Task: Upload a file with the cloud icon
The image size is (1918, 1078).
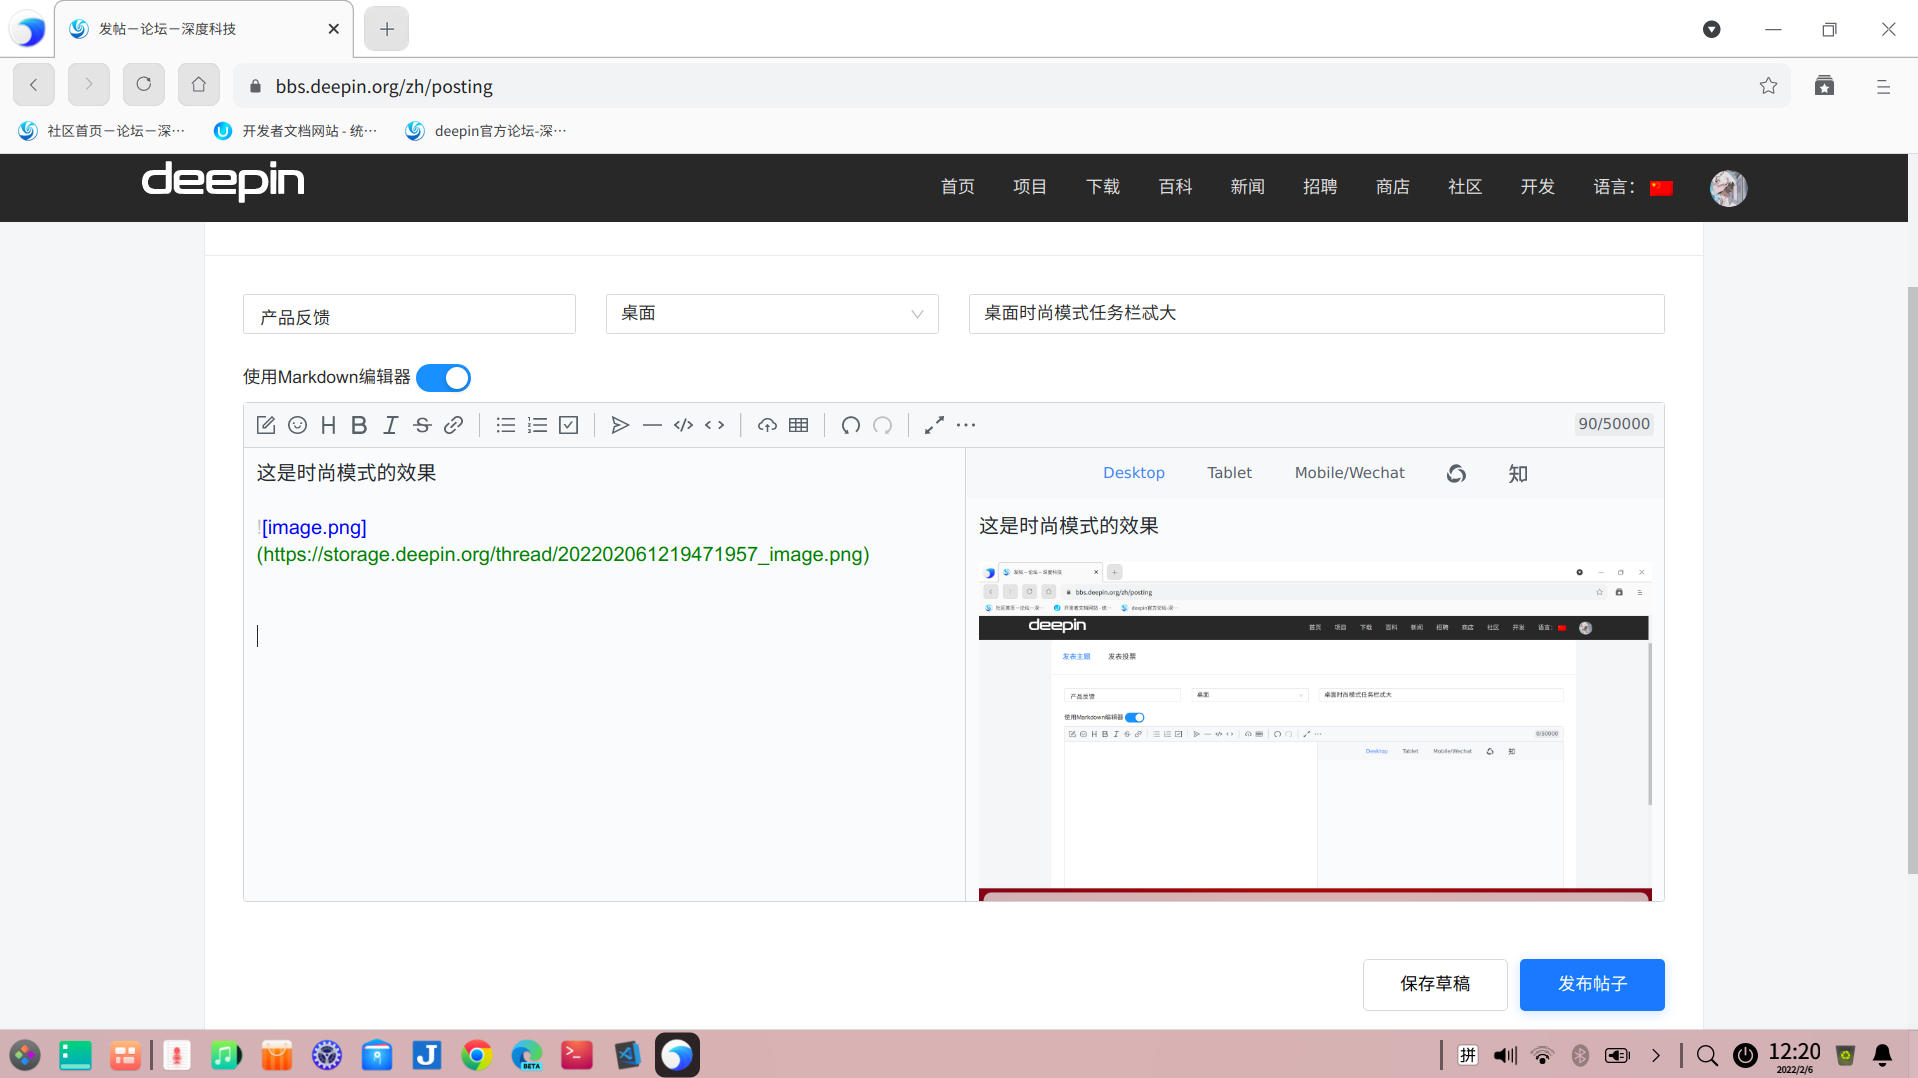Action: pos(767,425)
